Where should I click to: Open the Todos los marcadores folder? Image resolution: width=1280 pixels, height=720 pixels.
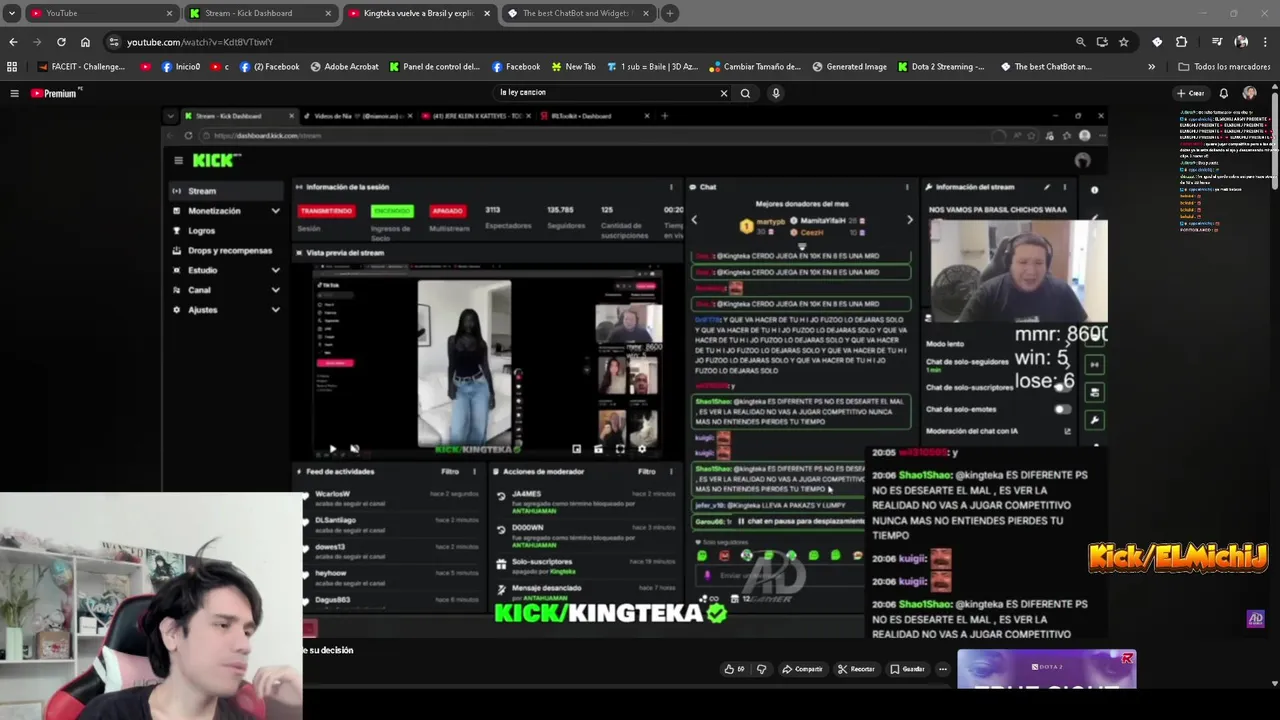point(1224,67)
